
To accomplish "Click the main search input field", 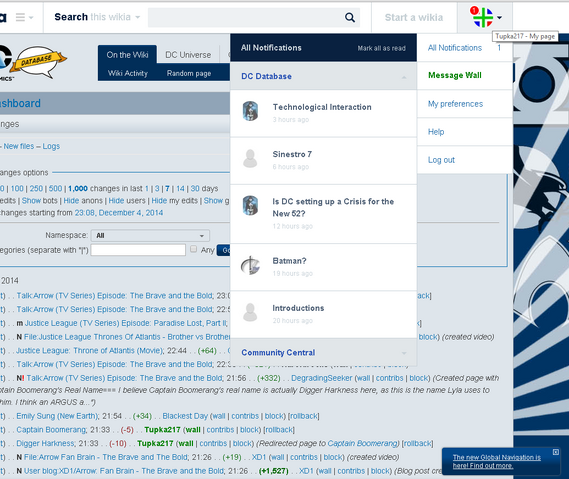I will (246, 17).
